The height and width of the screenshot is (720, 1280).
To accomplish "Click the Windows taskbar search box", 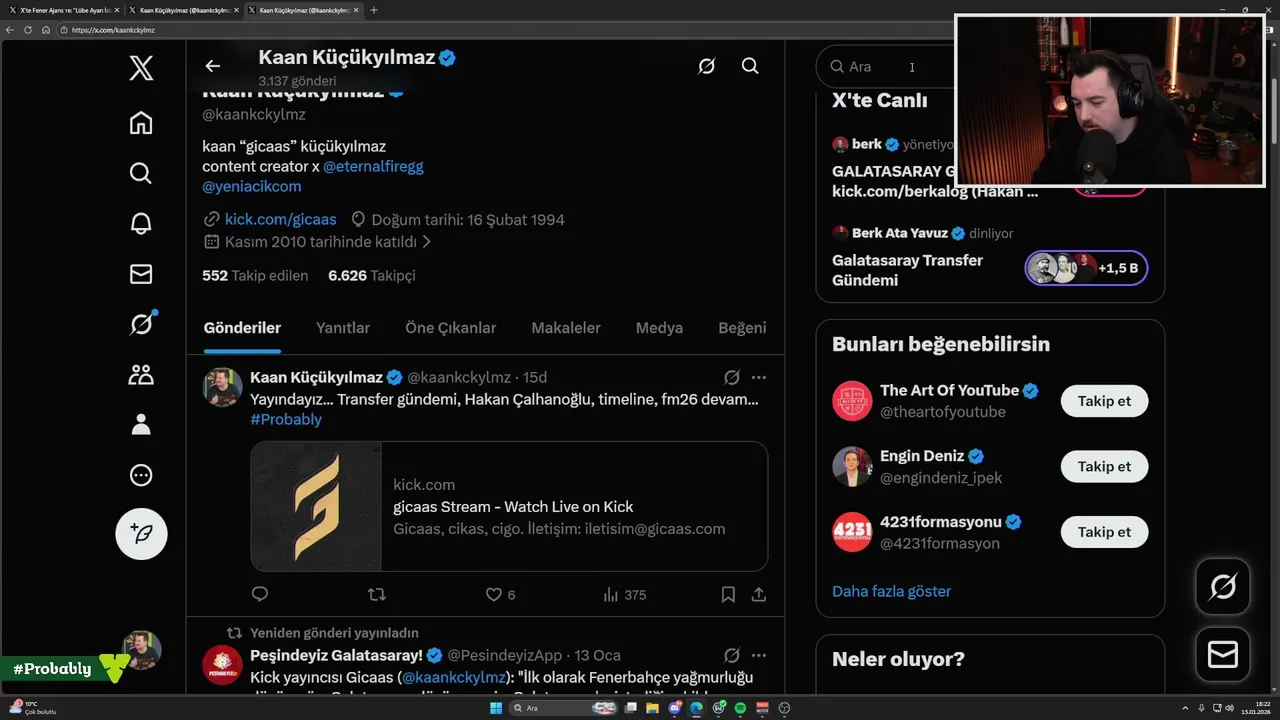I will click(x=563, y=708).
